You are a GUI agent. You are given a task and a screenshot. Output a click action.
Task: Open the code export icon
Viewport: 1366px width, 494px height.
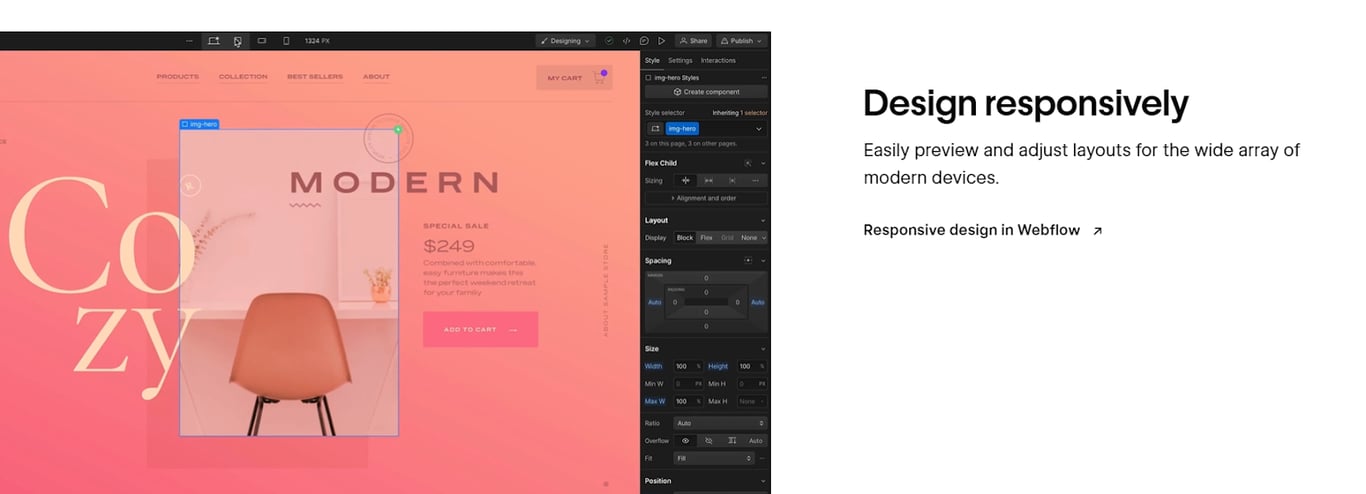coord(627,41)
